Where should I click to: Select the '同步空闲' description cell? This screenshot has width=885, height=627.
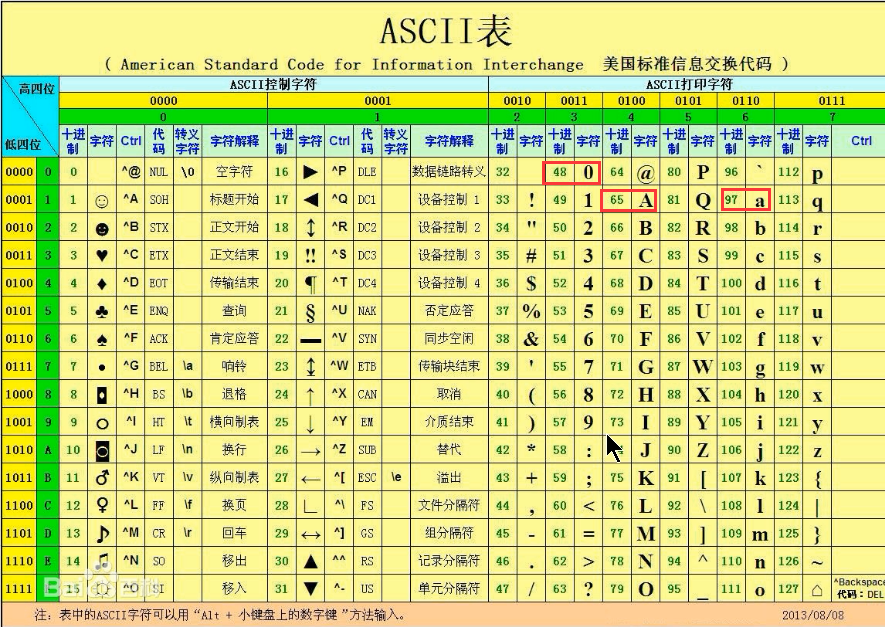(x=449, y=339)
